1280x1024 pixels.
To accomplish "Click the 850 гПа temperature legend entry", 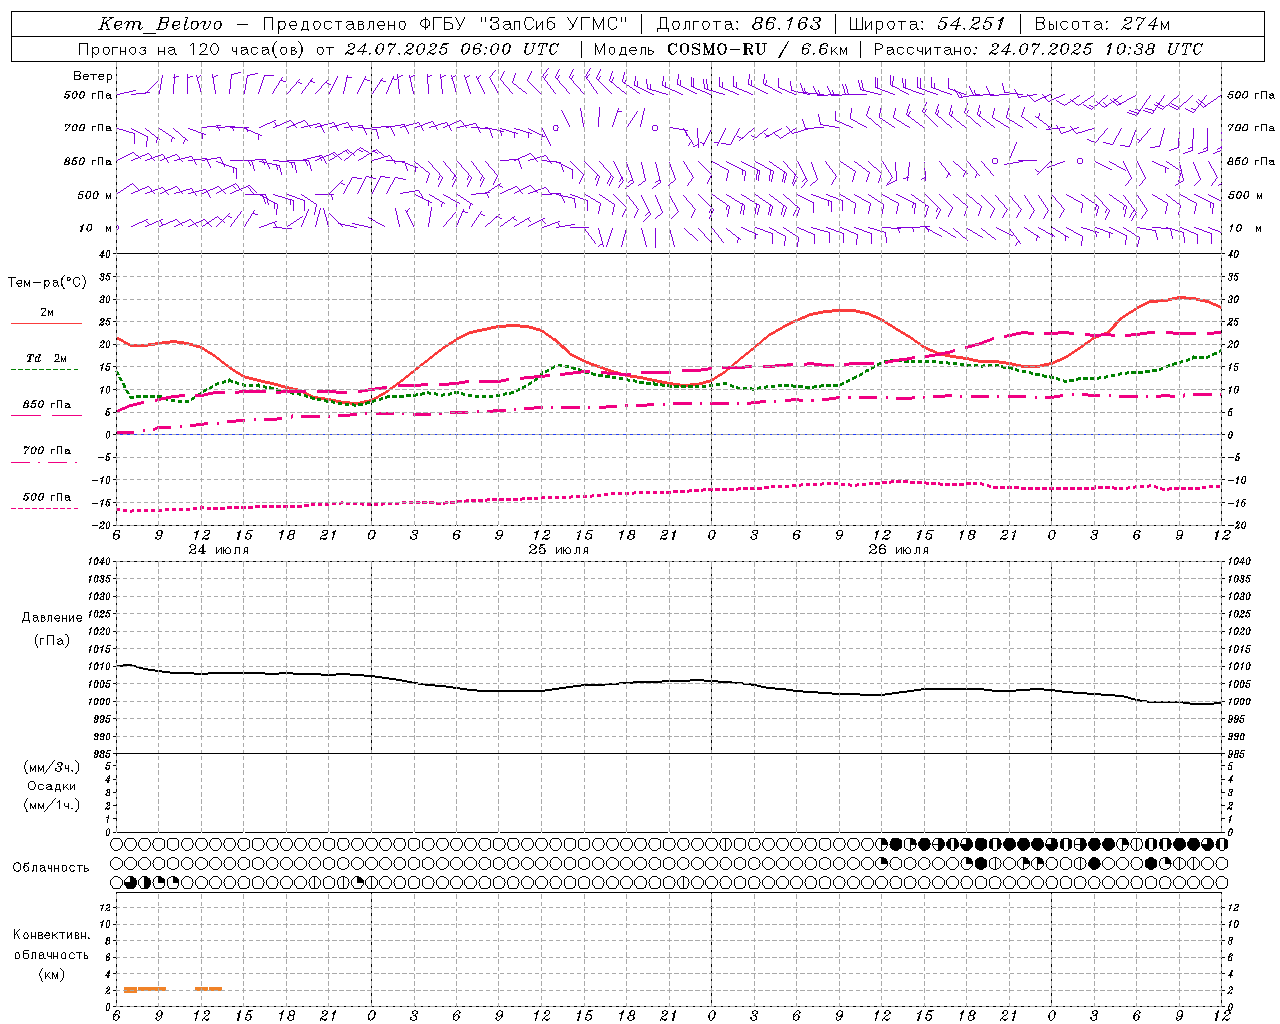I will 47,404.
